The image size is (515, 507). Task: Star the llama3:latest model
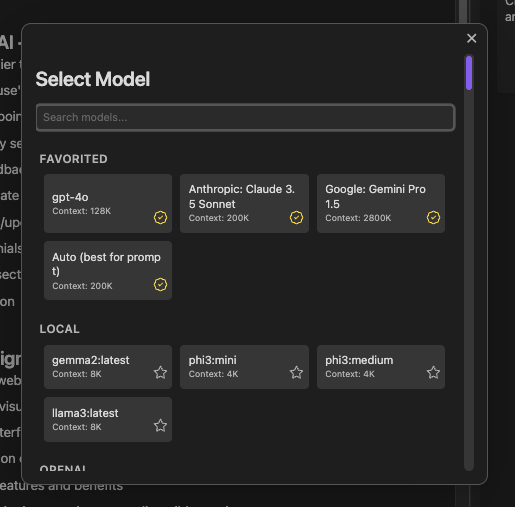pos(160,425)
